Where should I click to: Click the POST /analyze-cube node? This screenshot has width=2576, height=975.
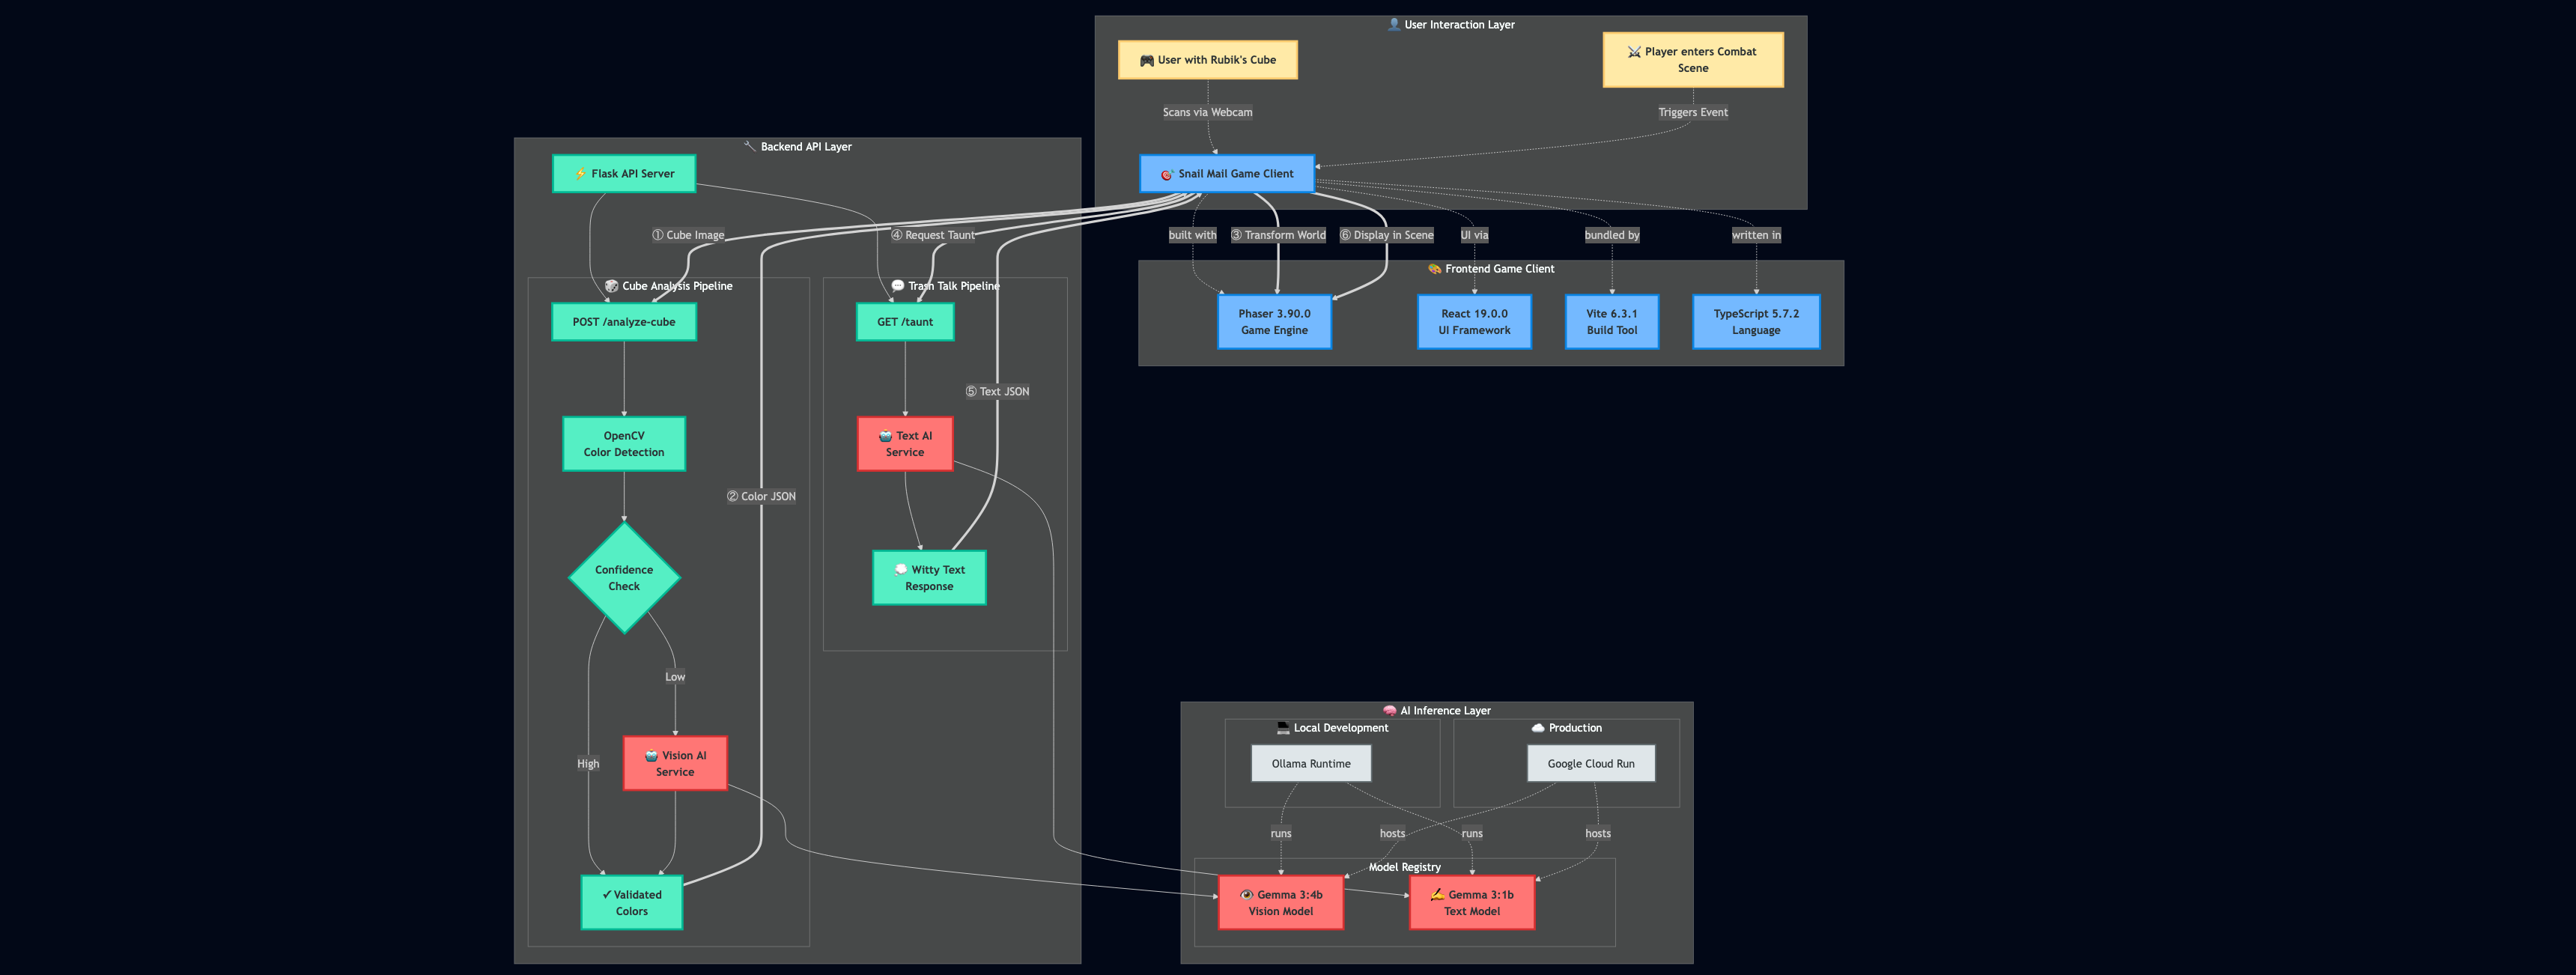624,322
